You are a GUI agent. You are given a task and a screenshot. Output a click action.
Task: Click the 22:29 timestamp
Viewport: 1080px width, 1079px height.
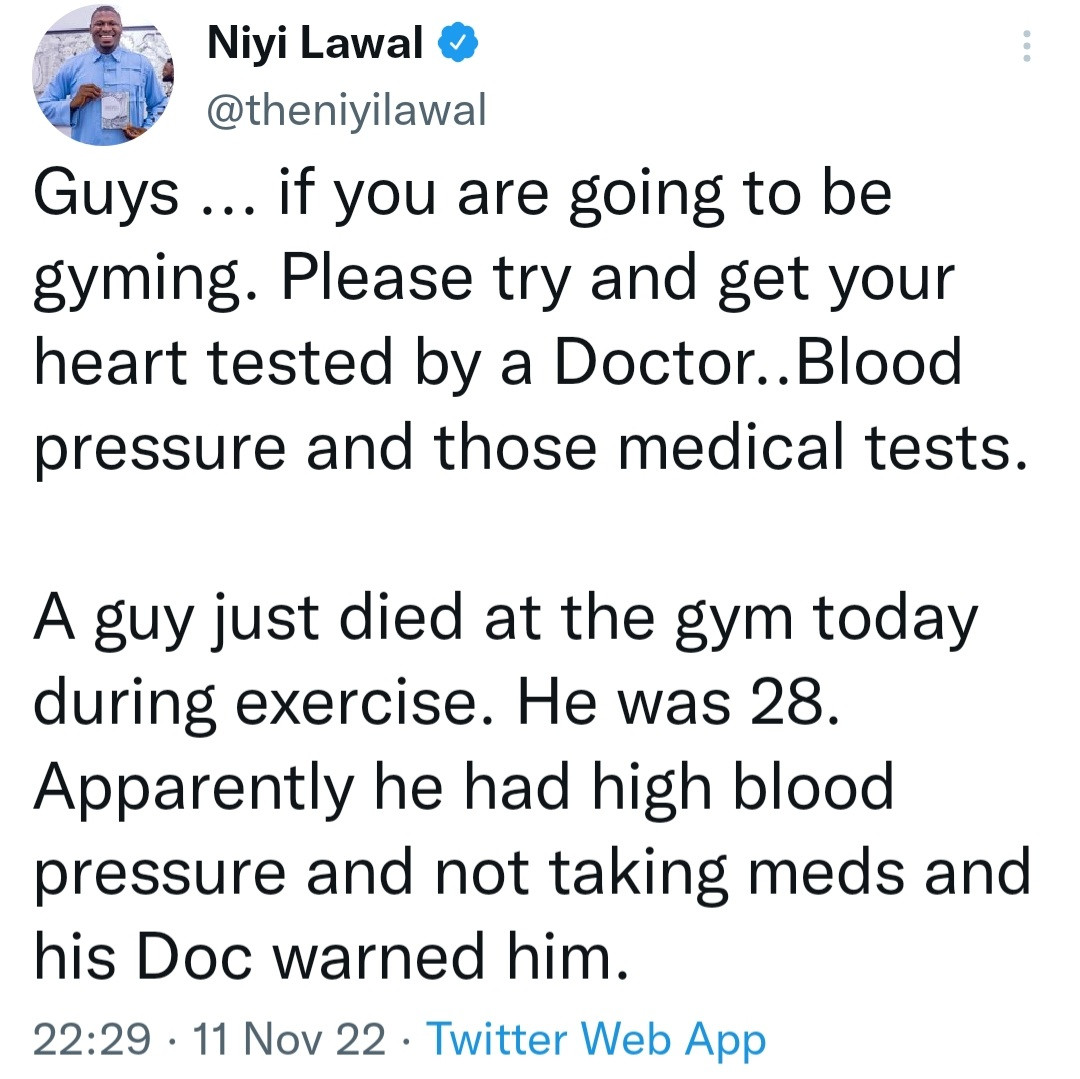[92, 1041]
